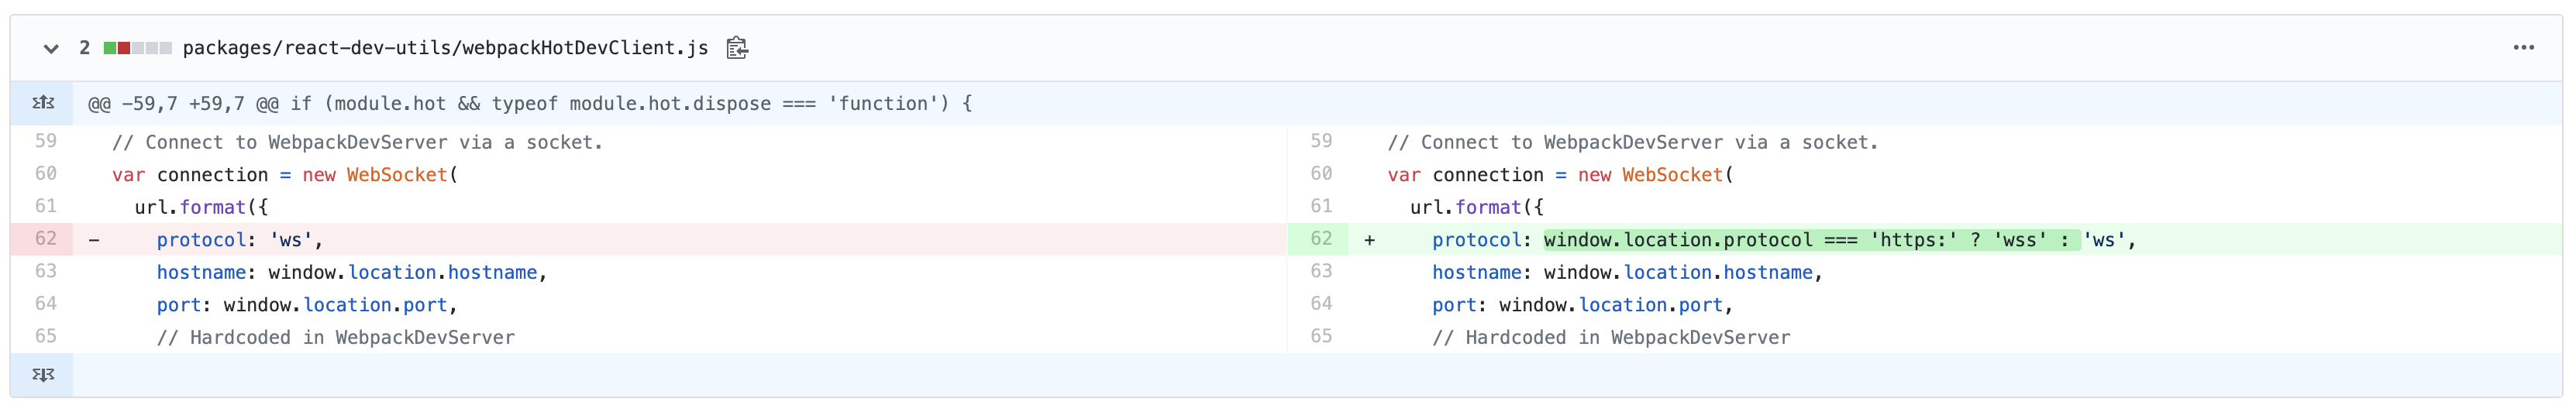
Task: Click right side hostname: window.location.hostname line
Action: click(1627, 273)
